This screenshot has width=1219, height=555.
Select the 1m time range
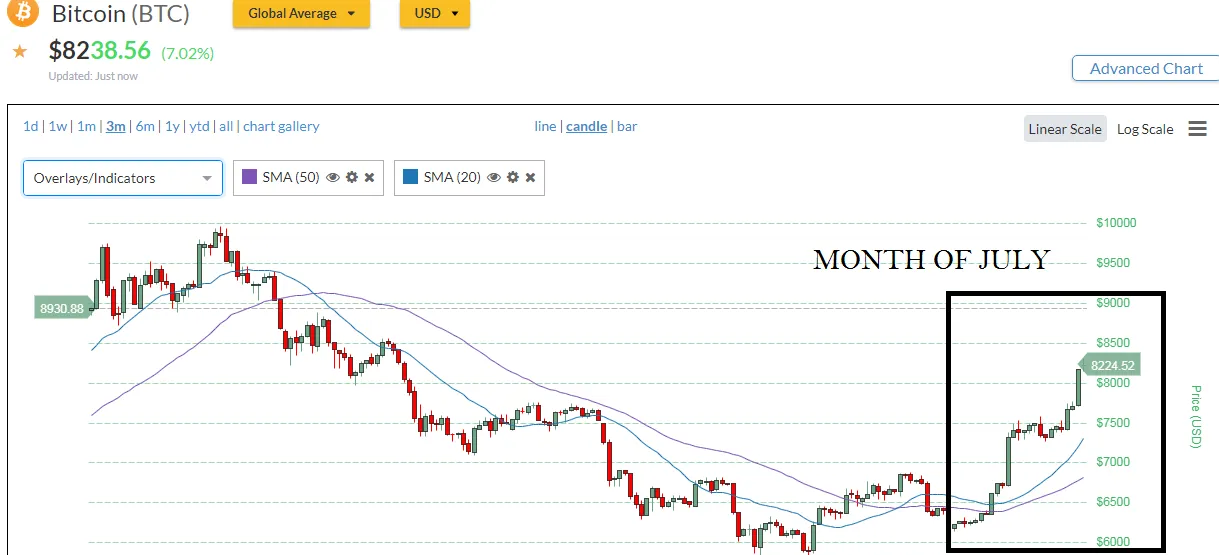tap(87, 126)
